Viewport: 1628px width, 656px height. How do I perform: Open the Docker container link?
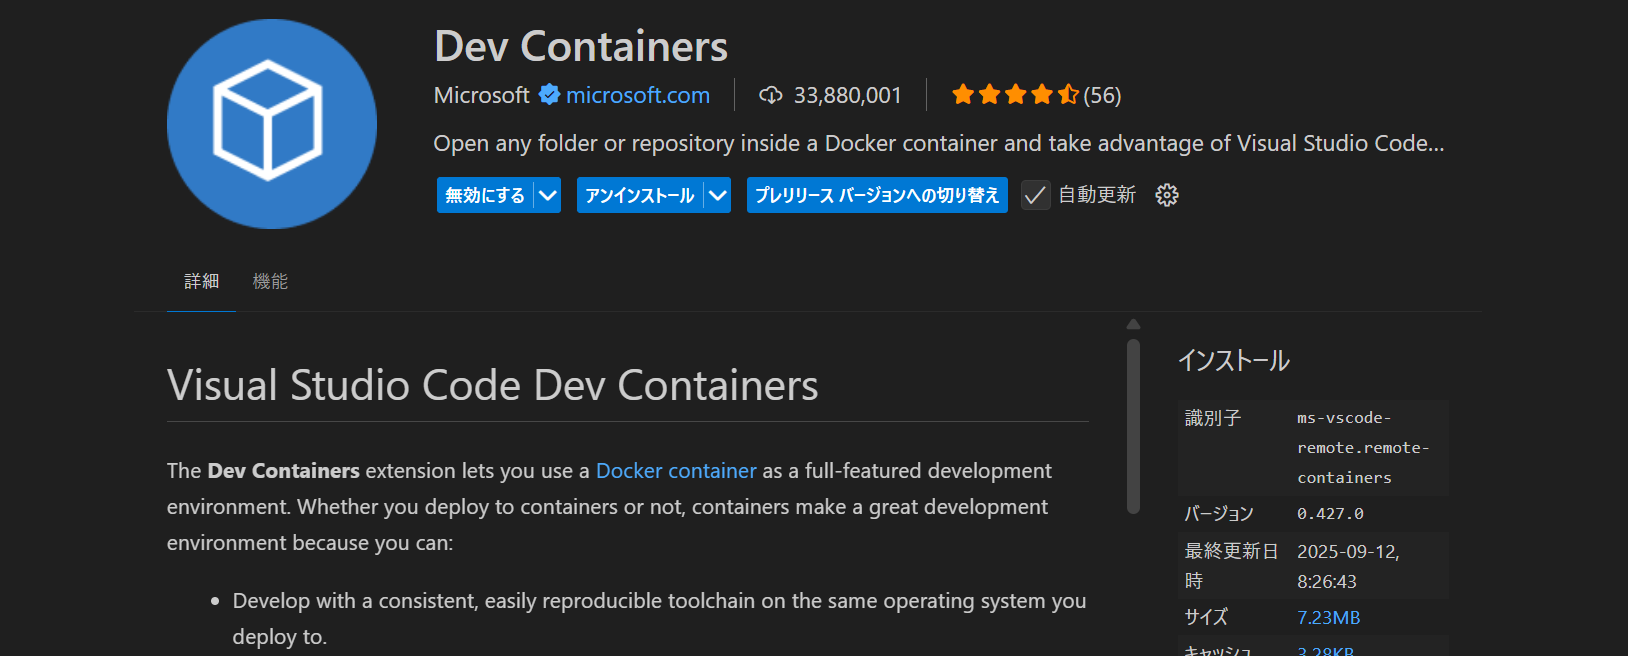pos(676,471)
